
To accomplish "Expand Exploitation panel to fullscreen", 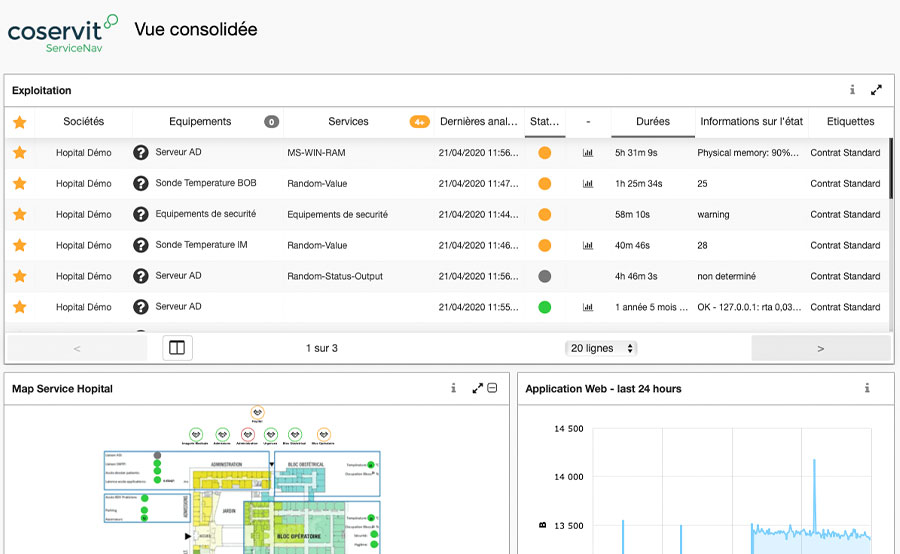I will coord(876,90).
